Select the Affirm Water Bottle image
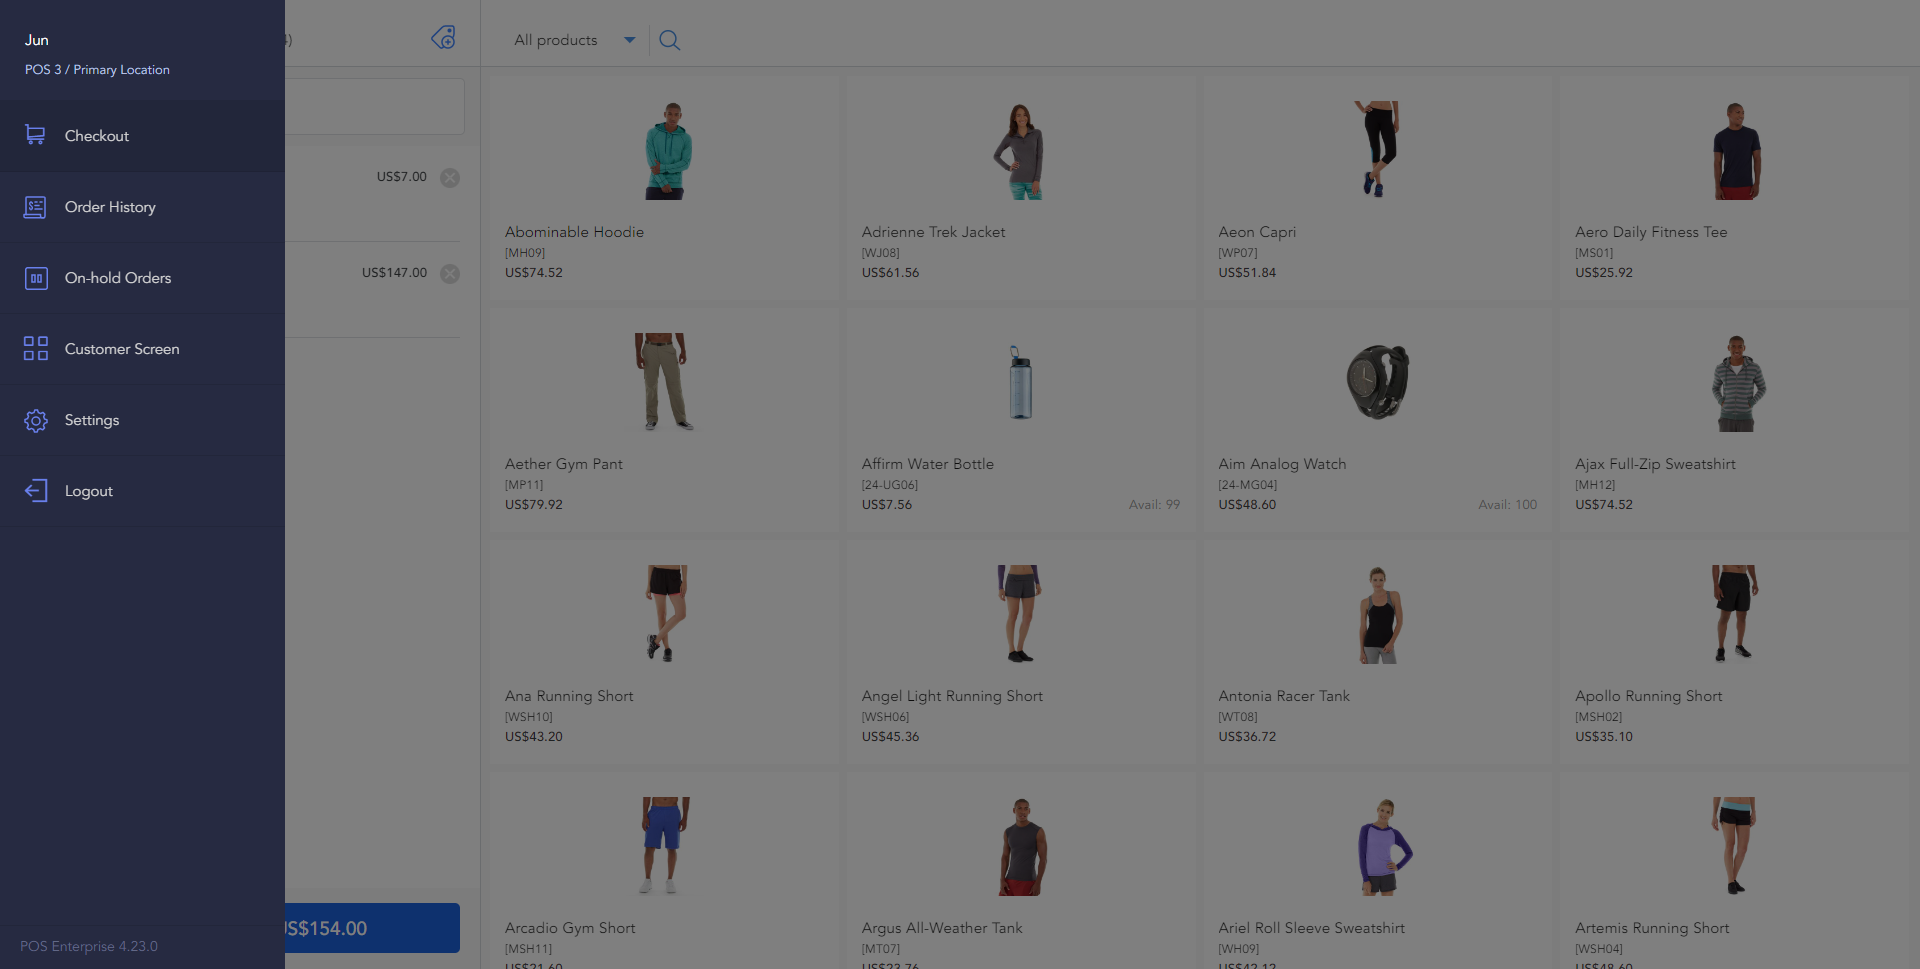This screenshot has width=1920, height=969. 1020,382
